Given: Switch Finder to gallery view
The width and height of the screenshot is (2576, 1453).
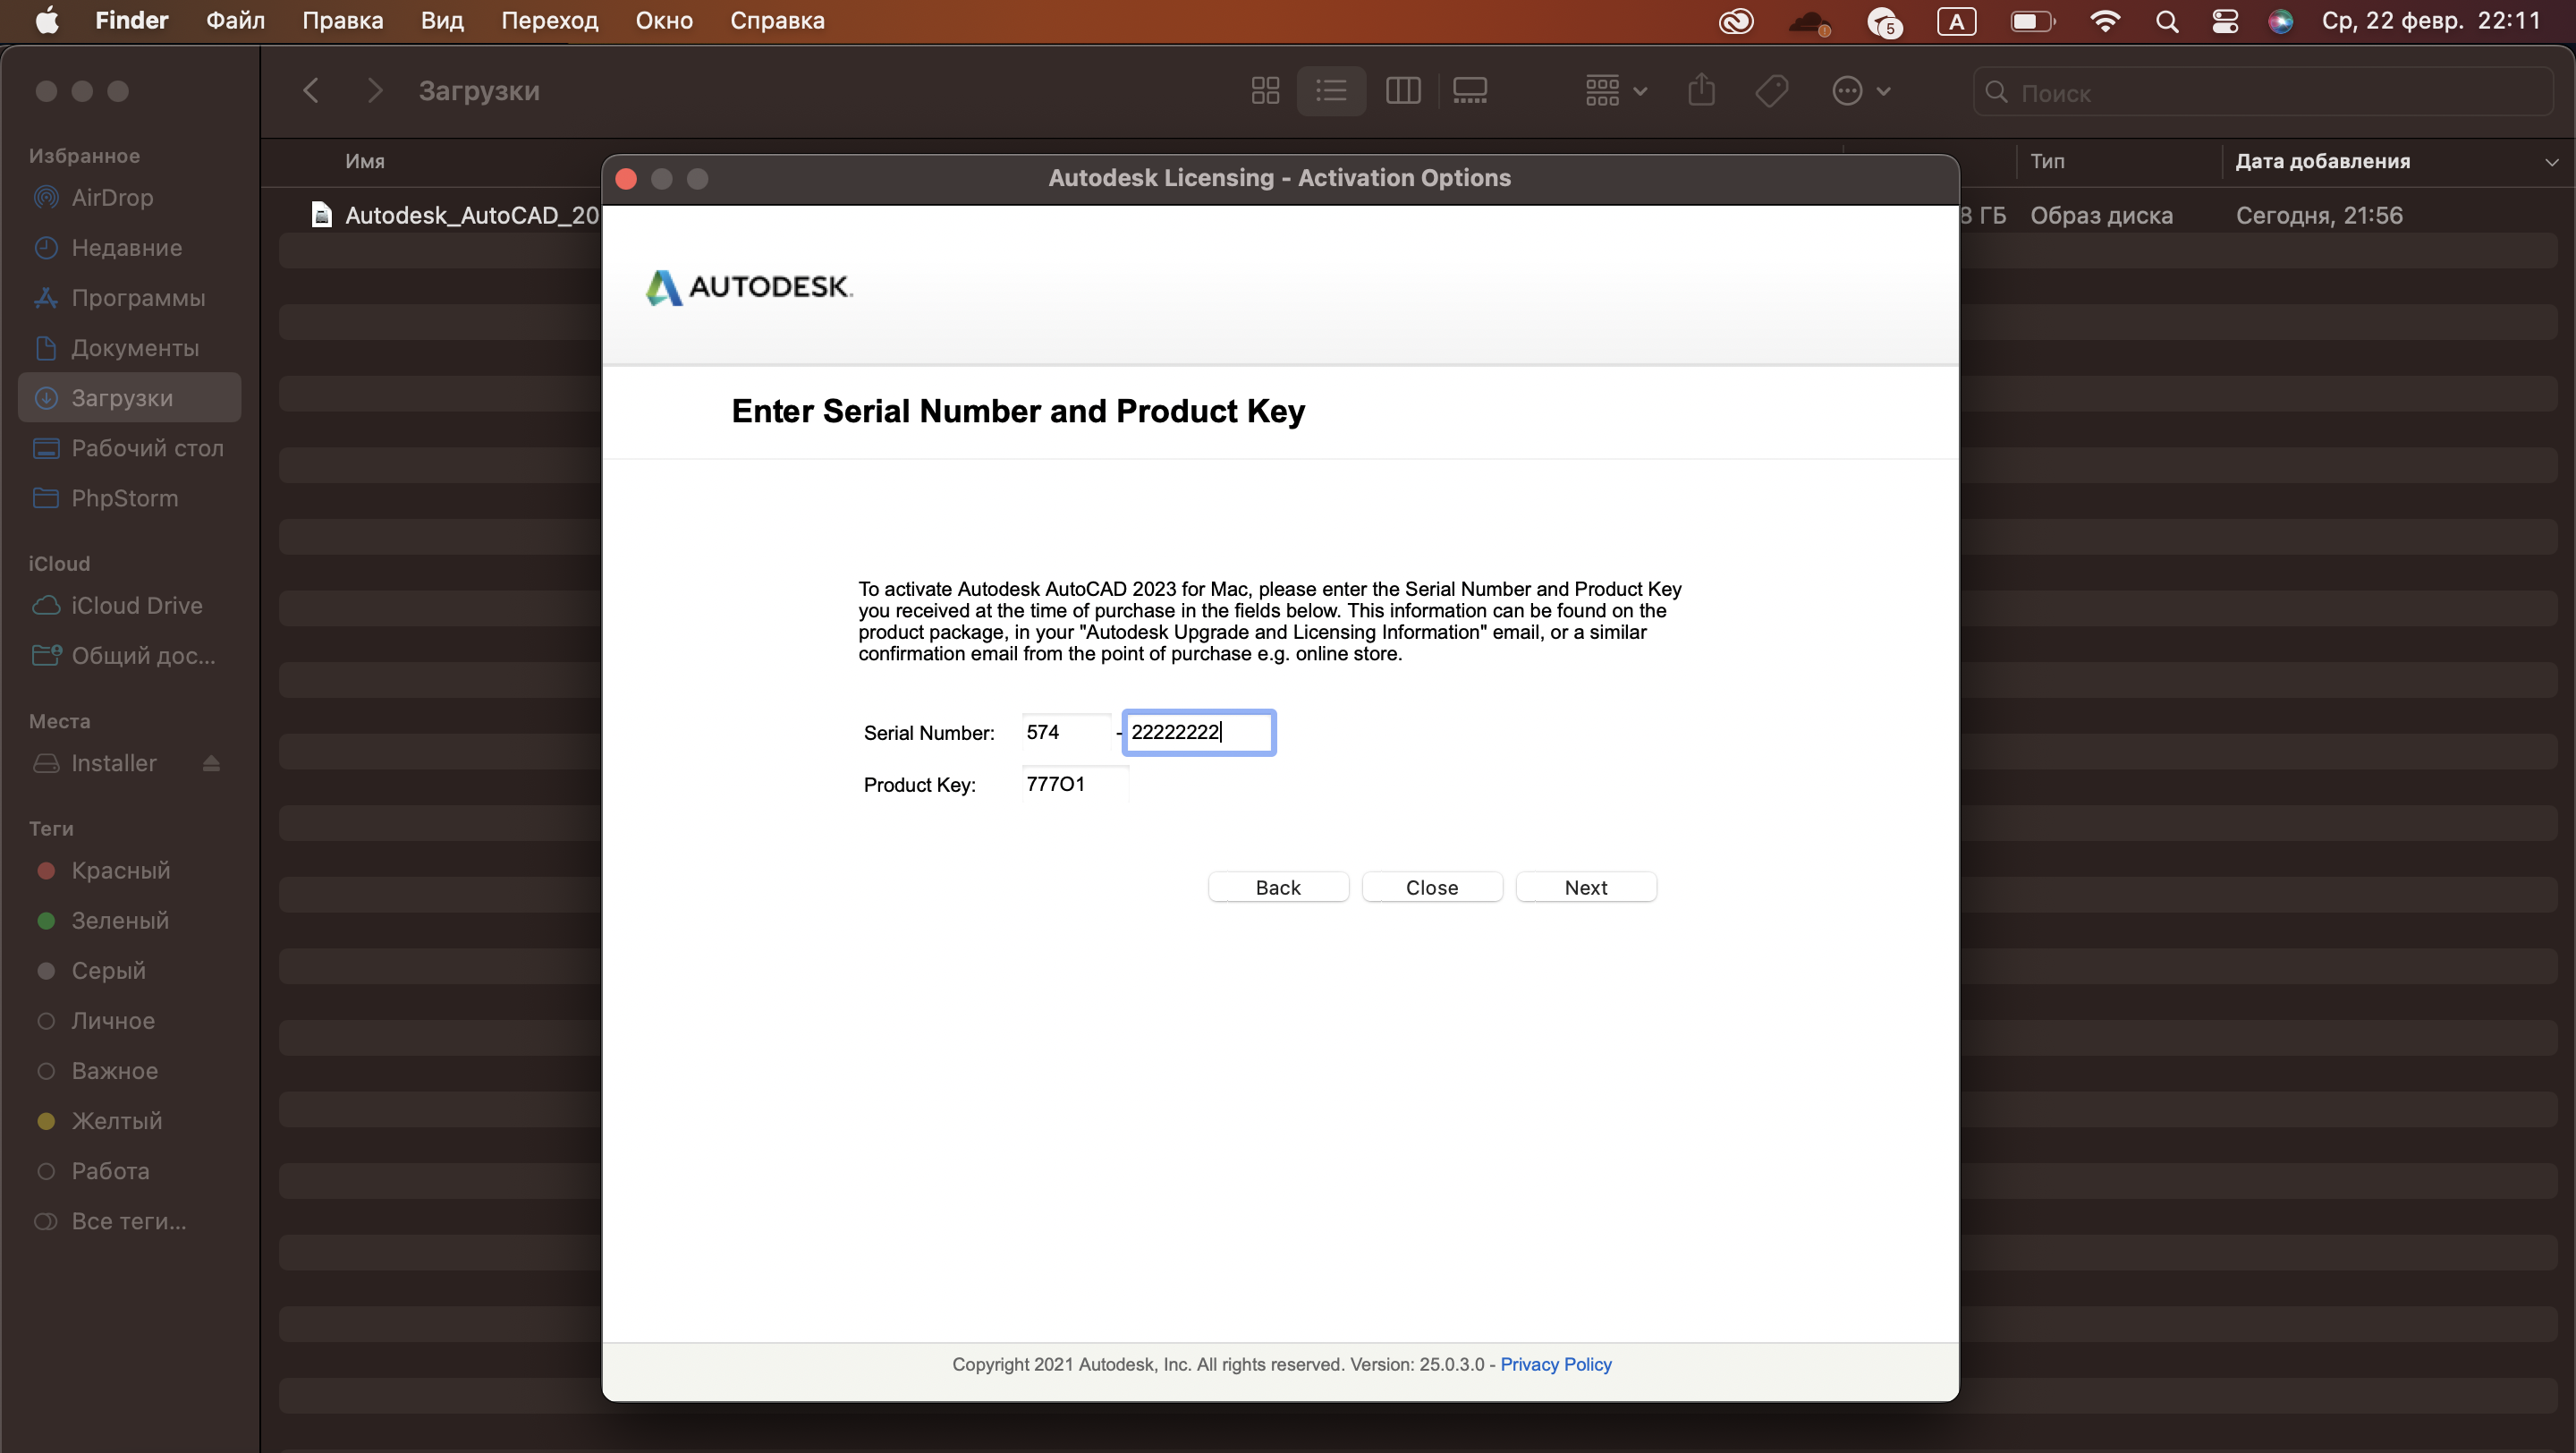Looking at the screenshot, I should [x=1470, y=91].
